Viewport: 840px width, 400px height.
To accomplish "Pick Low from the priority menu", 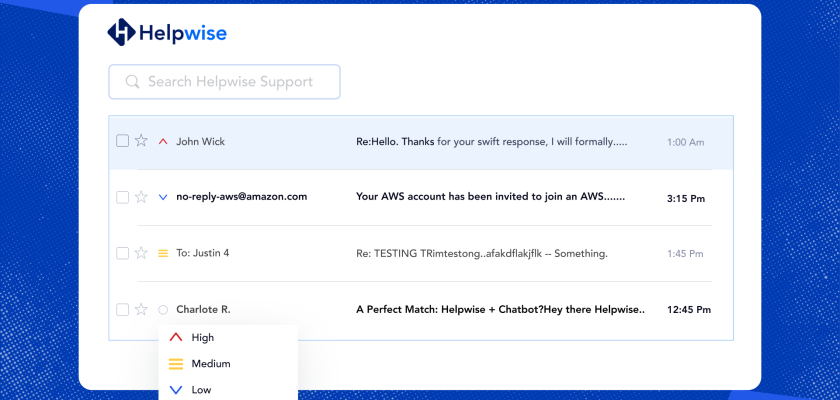I will click(x=201, y=390).
